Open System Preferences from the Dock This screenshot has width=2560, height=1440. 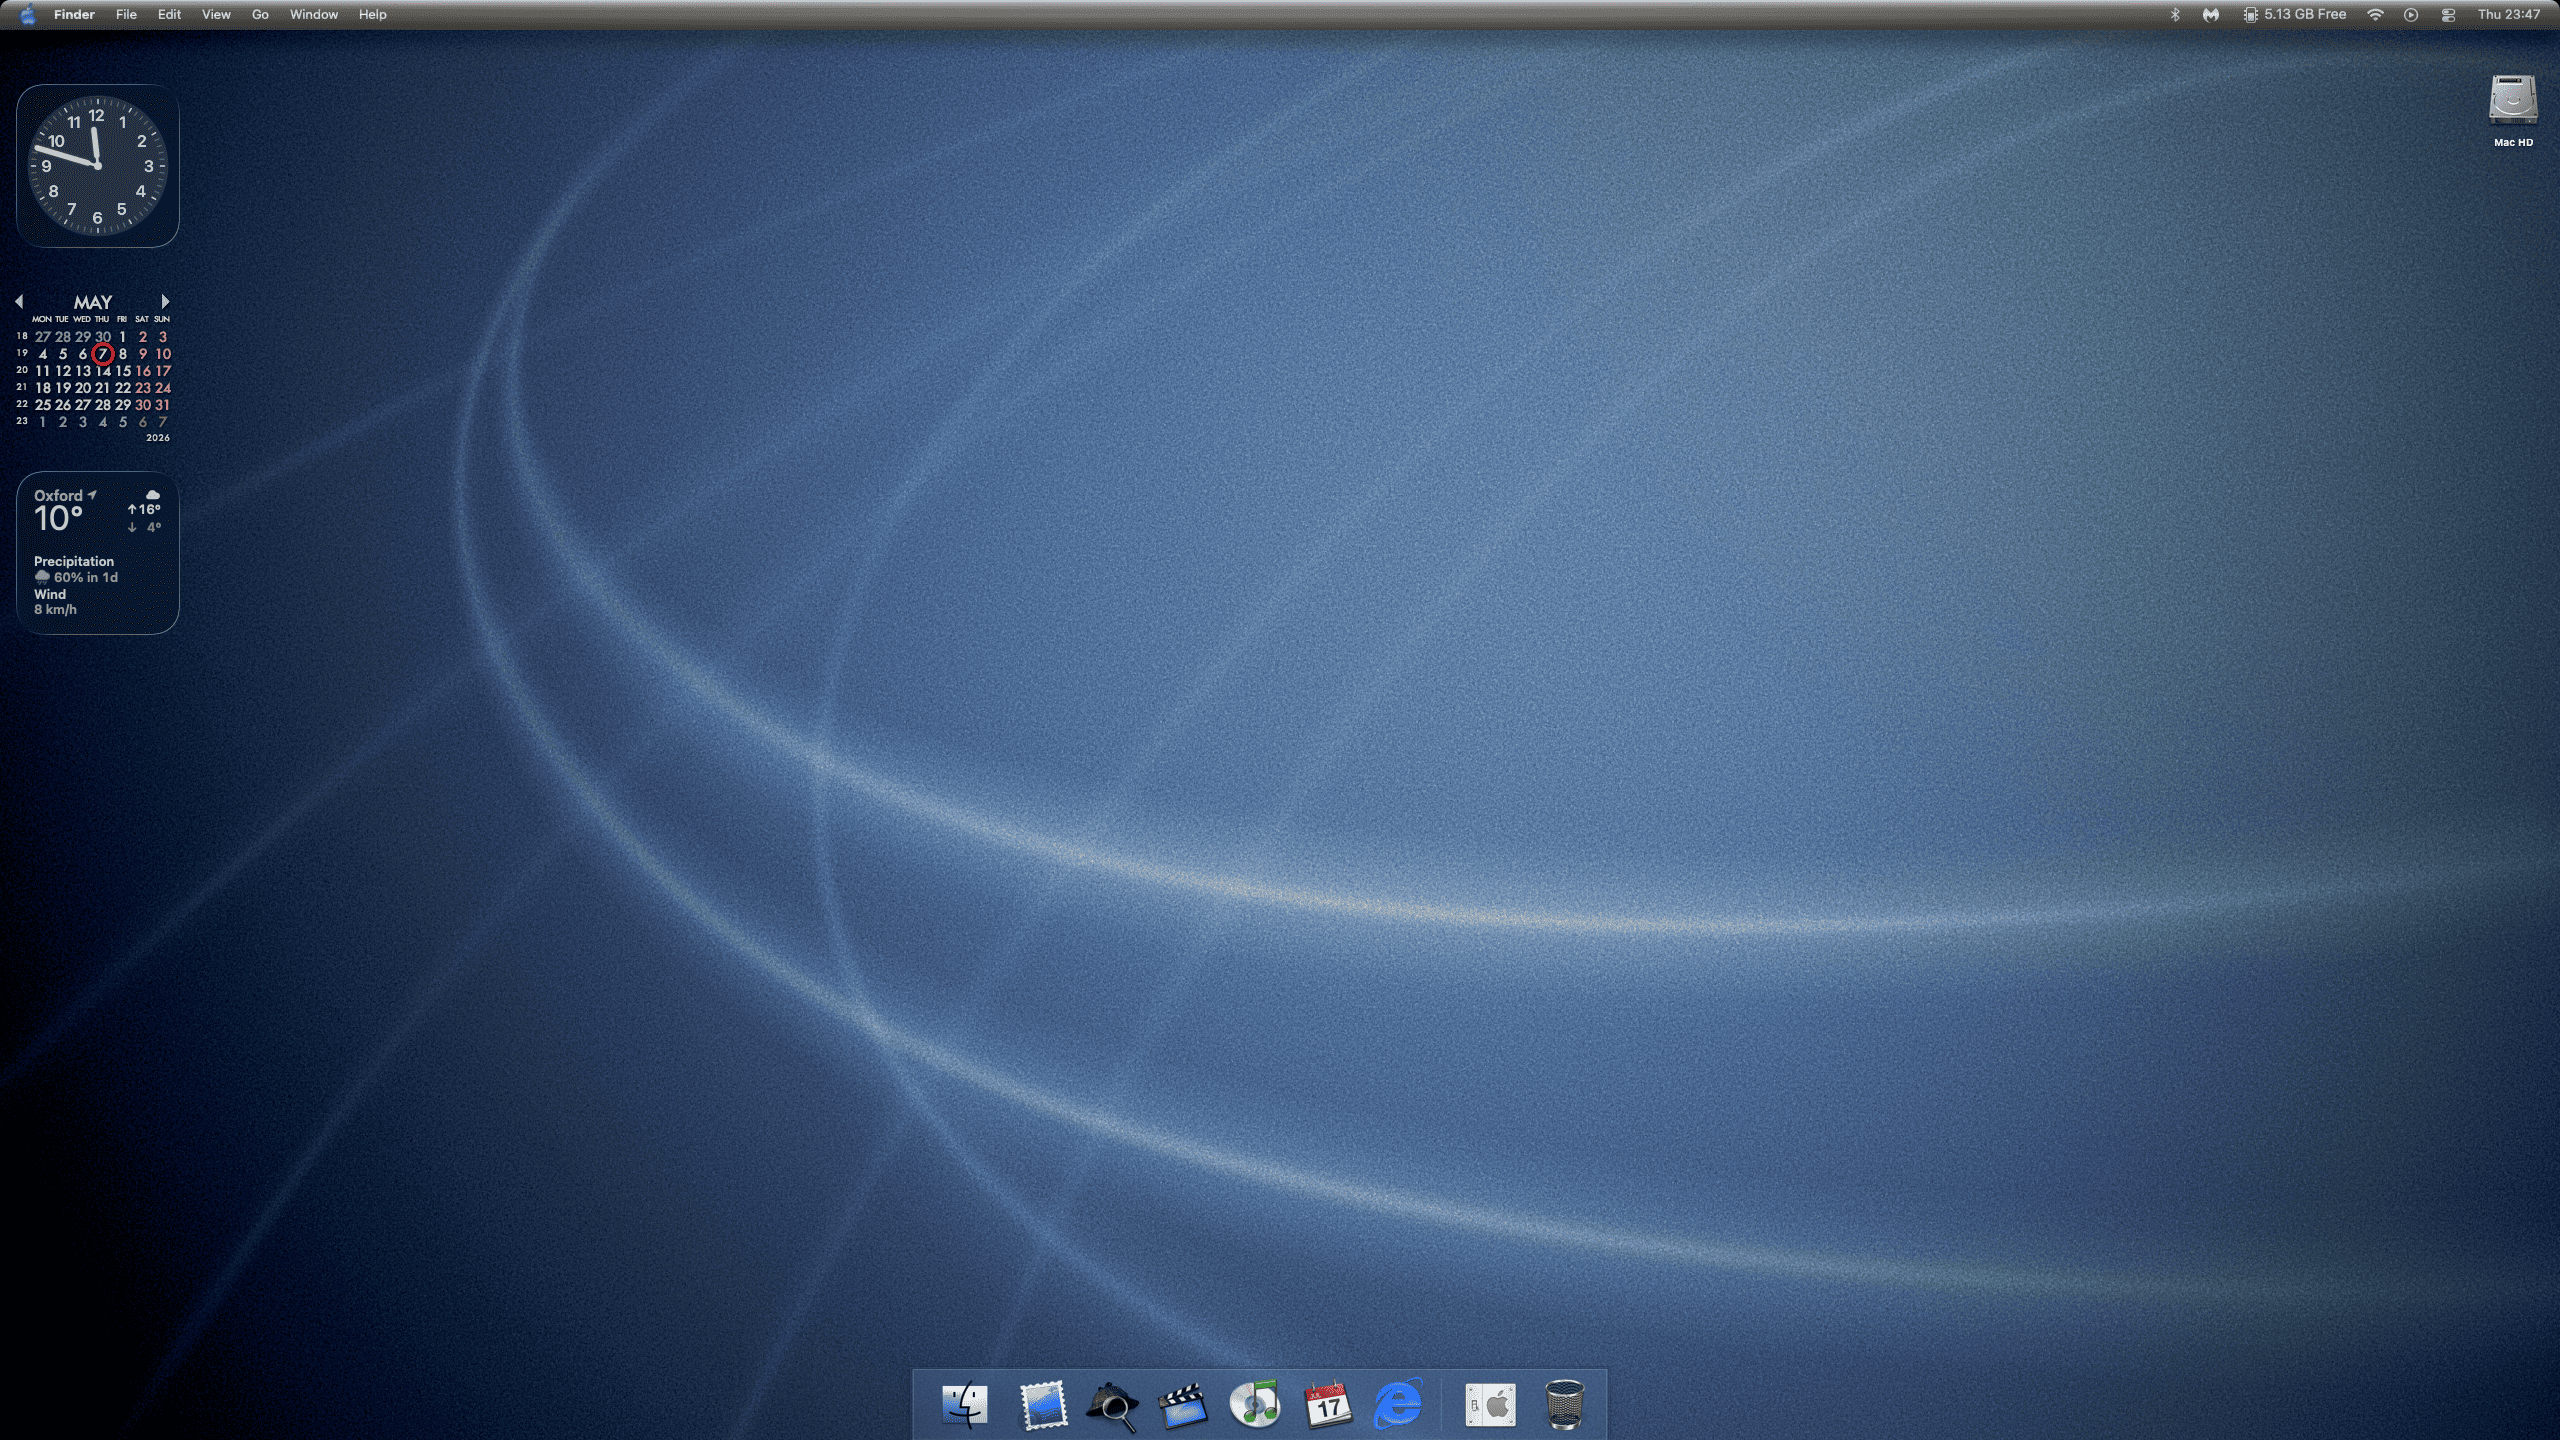click(1490, 1405)
